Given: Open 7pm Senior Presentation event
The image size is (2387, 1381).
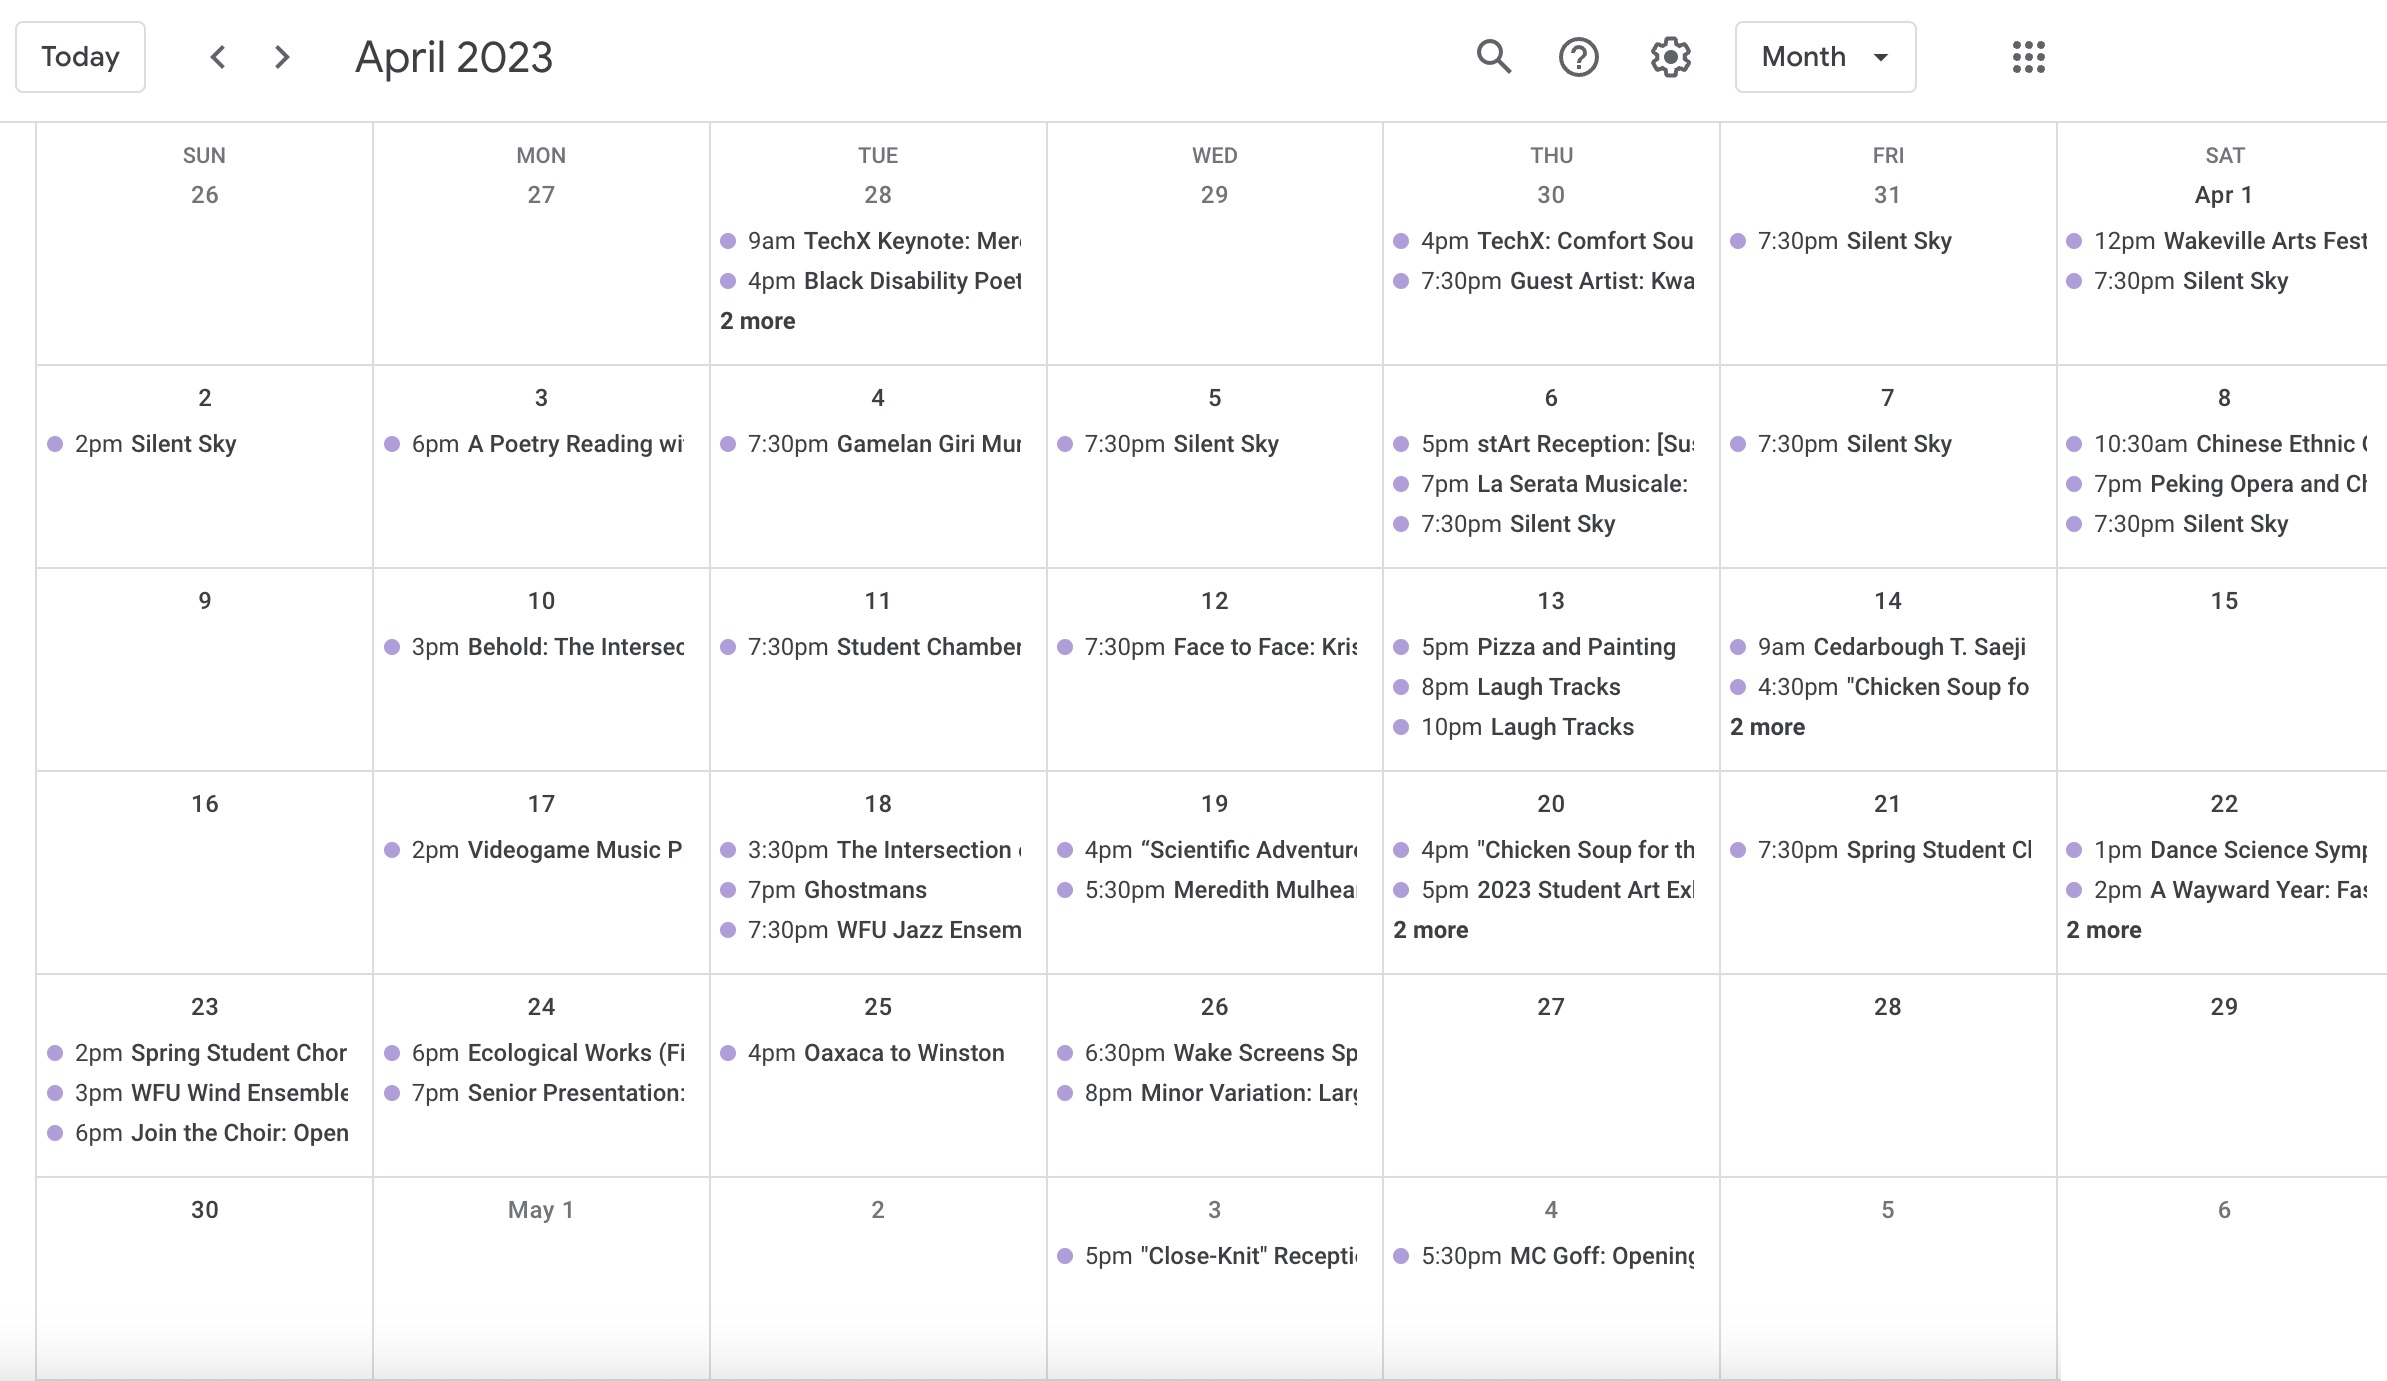Looking at the screenshot, I should point(535,1093).
